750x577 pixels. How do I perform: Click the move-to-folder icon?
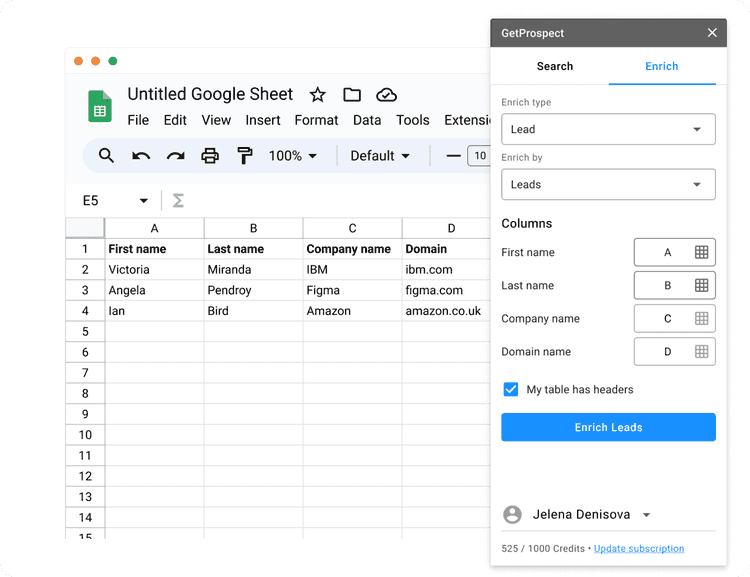pos(352,95)
